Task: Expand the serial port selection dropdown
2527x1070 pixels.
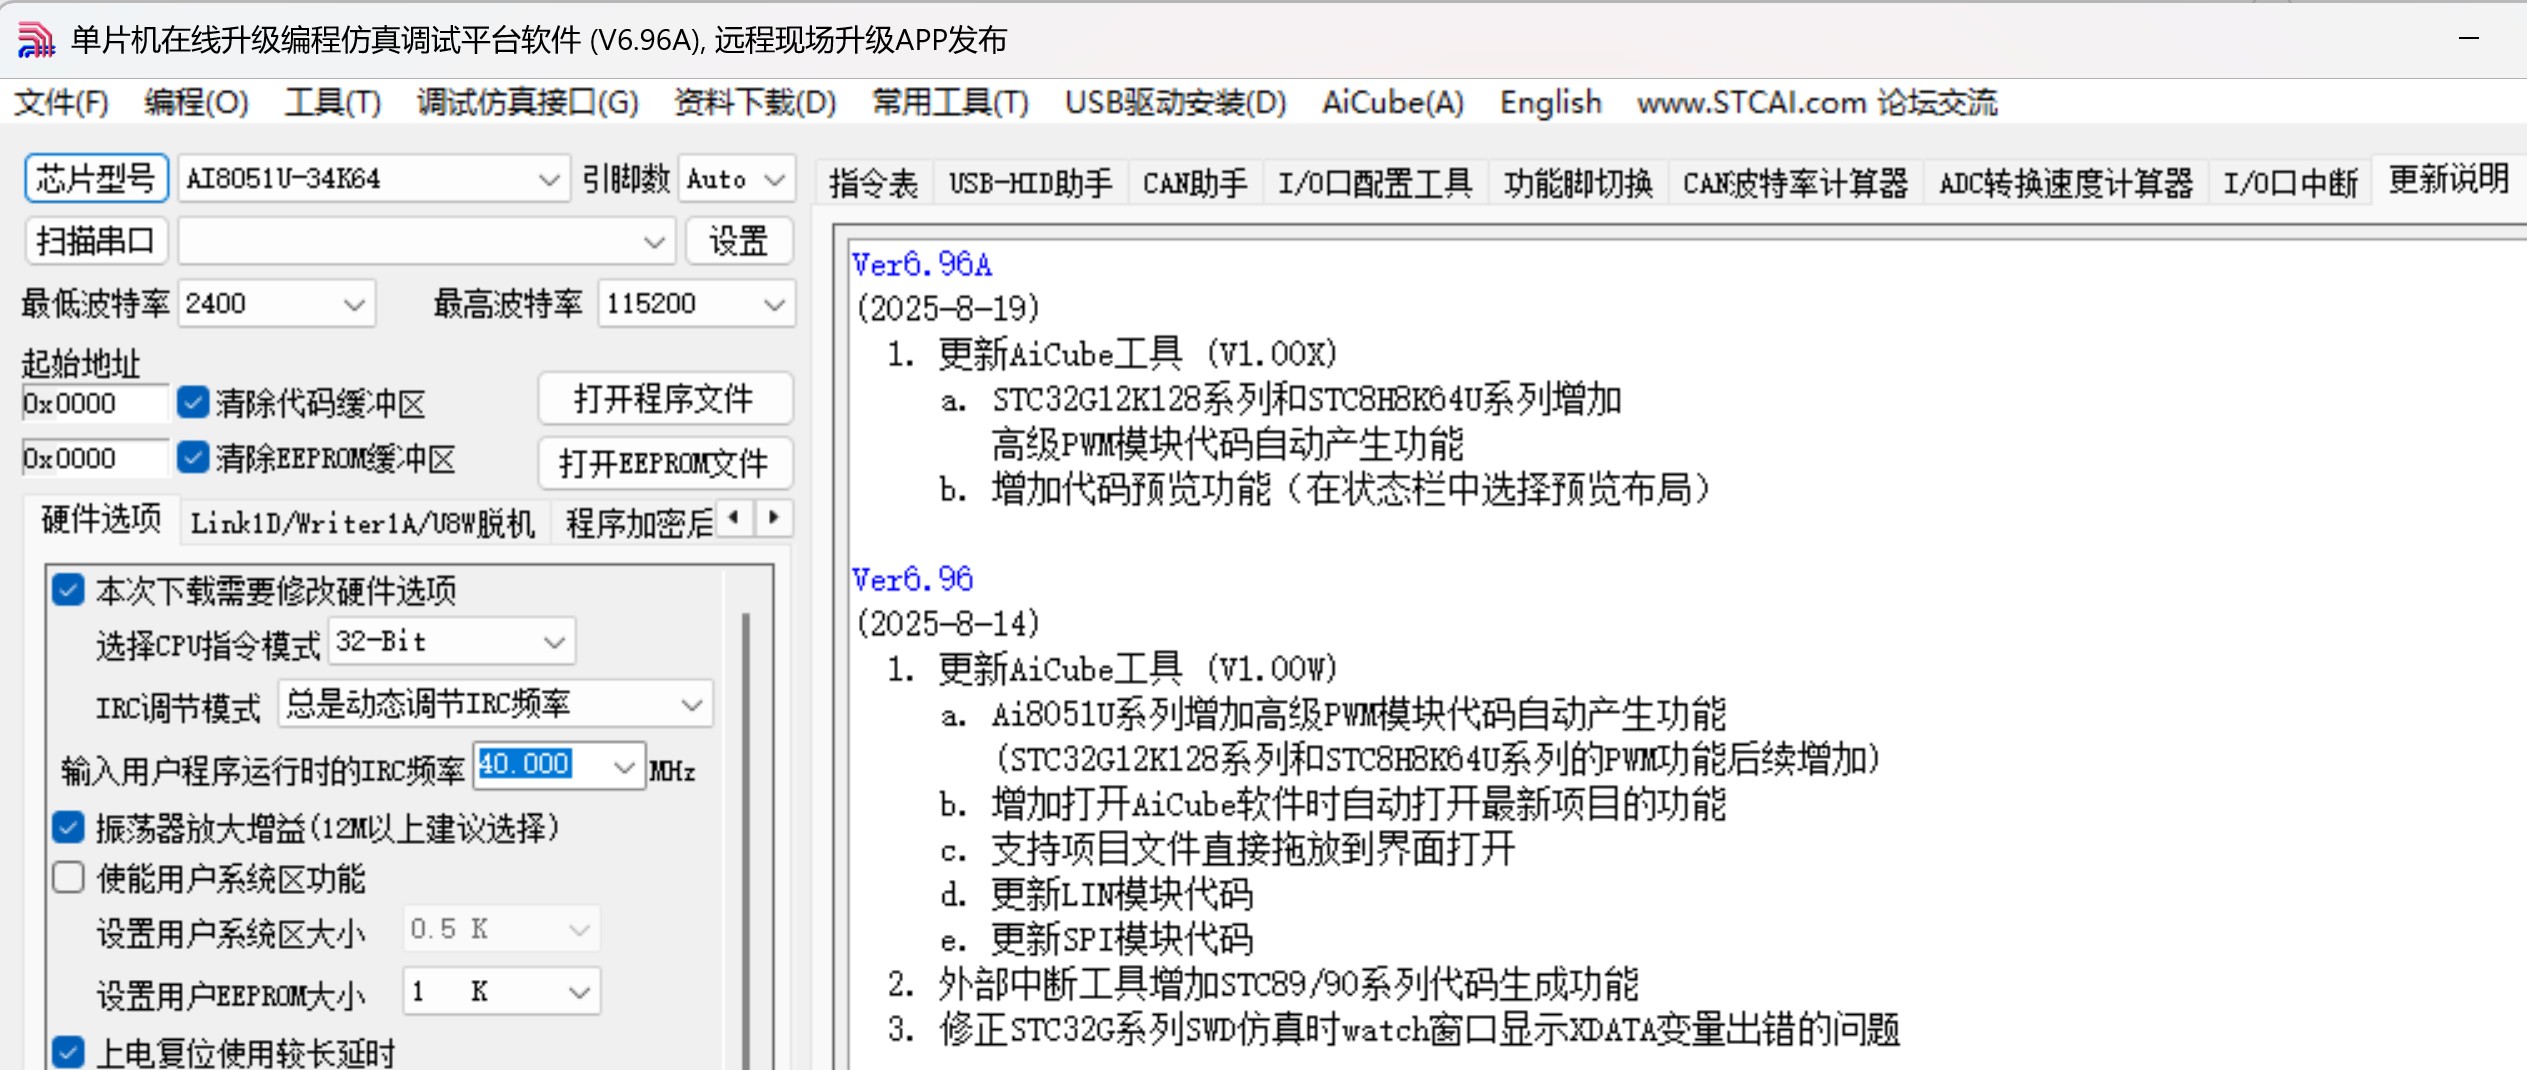Action: pyautogui.click(x=427, y=241)
